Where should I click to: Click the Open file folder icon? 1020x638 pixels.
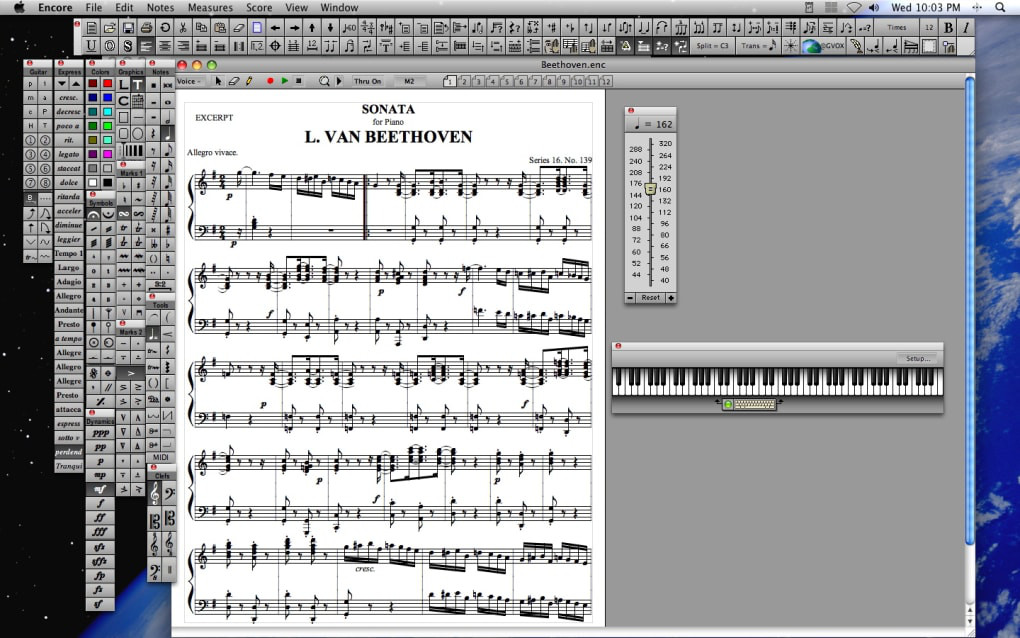tap(110, 28)
